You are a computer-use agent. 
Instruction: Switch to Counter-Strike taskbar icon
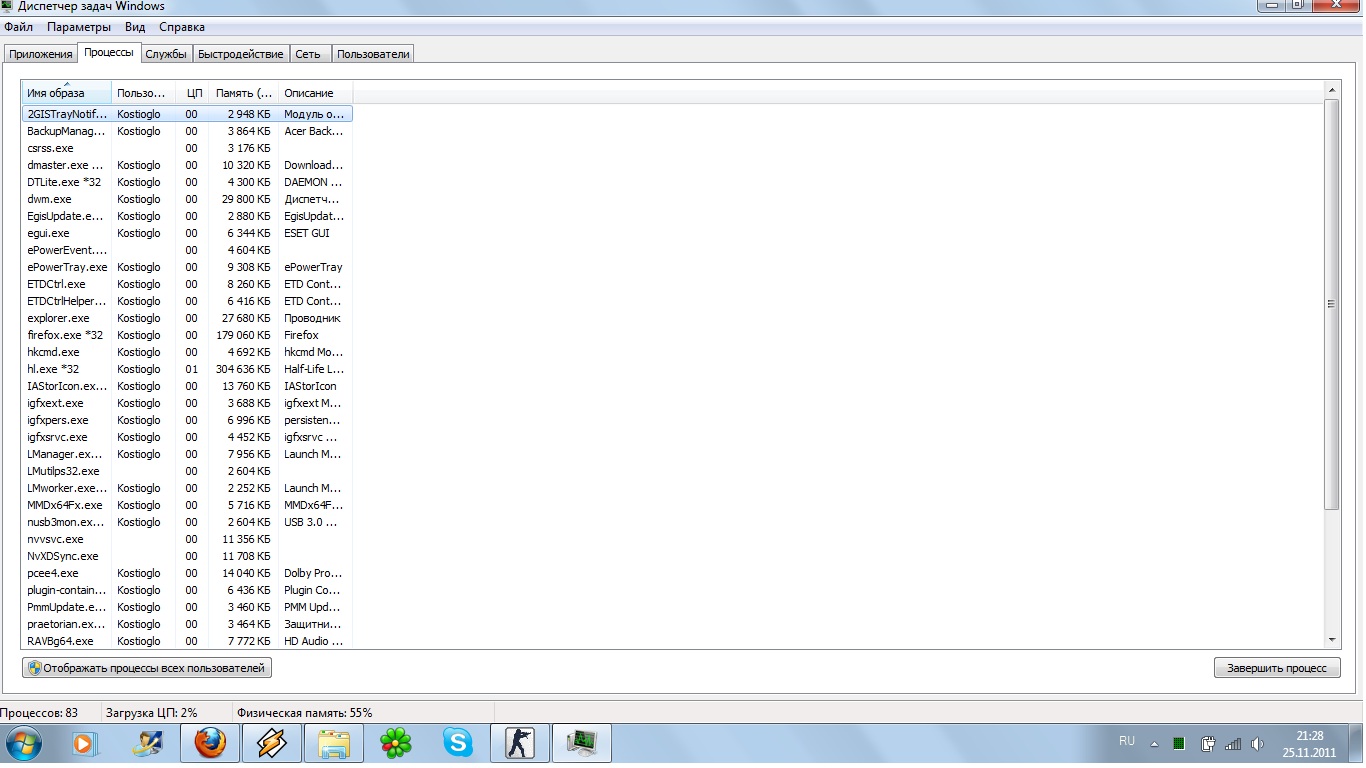tap(520, 743)
